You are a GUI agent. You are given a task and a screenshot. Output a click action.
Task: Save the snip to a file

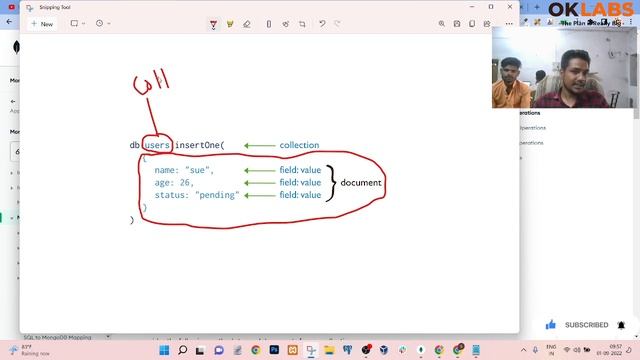pos(457,24)
